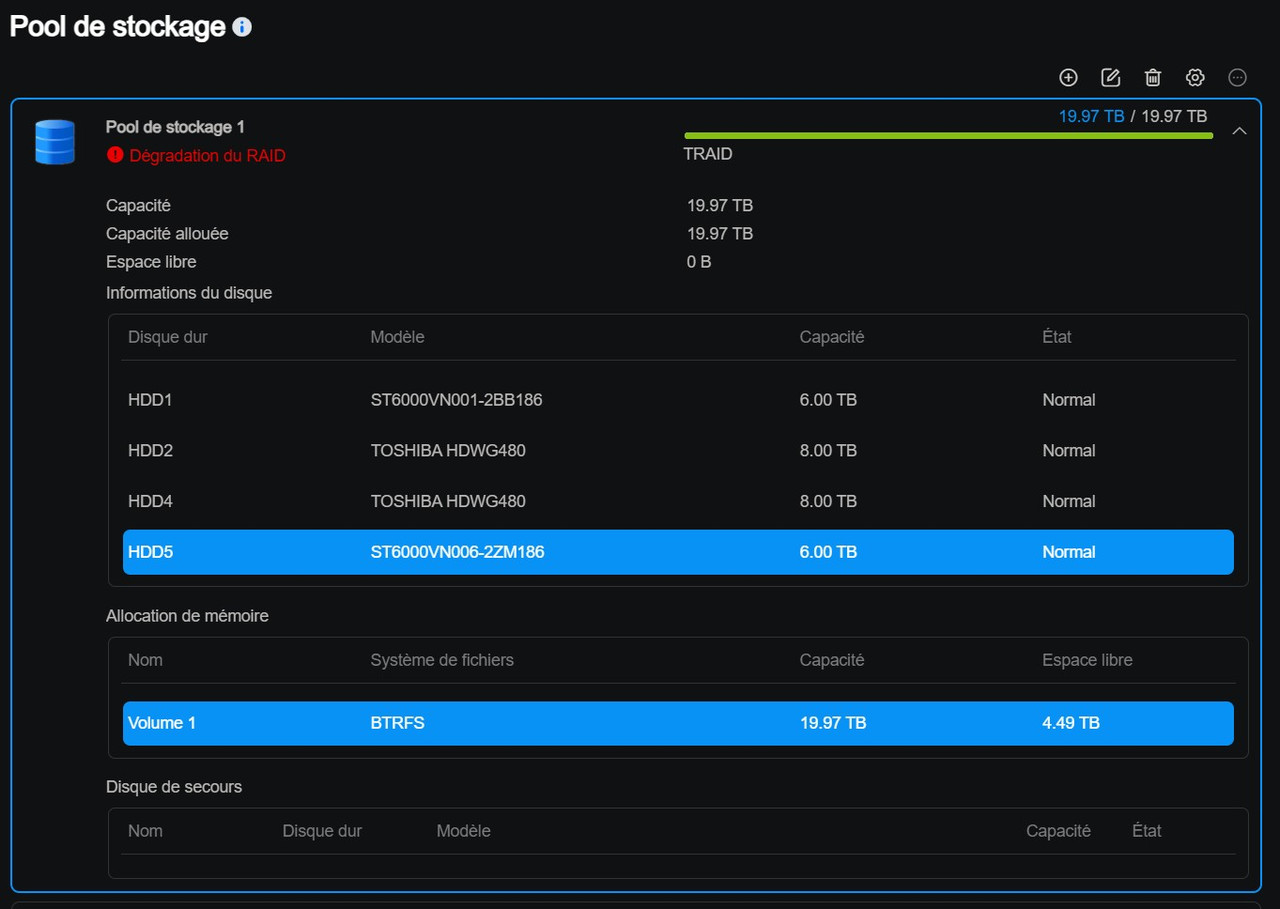Click the 4.49 TB free space value
The height and width of the screenshot is (909, 1280).
(x=1071, y=723)
